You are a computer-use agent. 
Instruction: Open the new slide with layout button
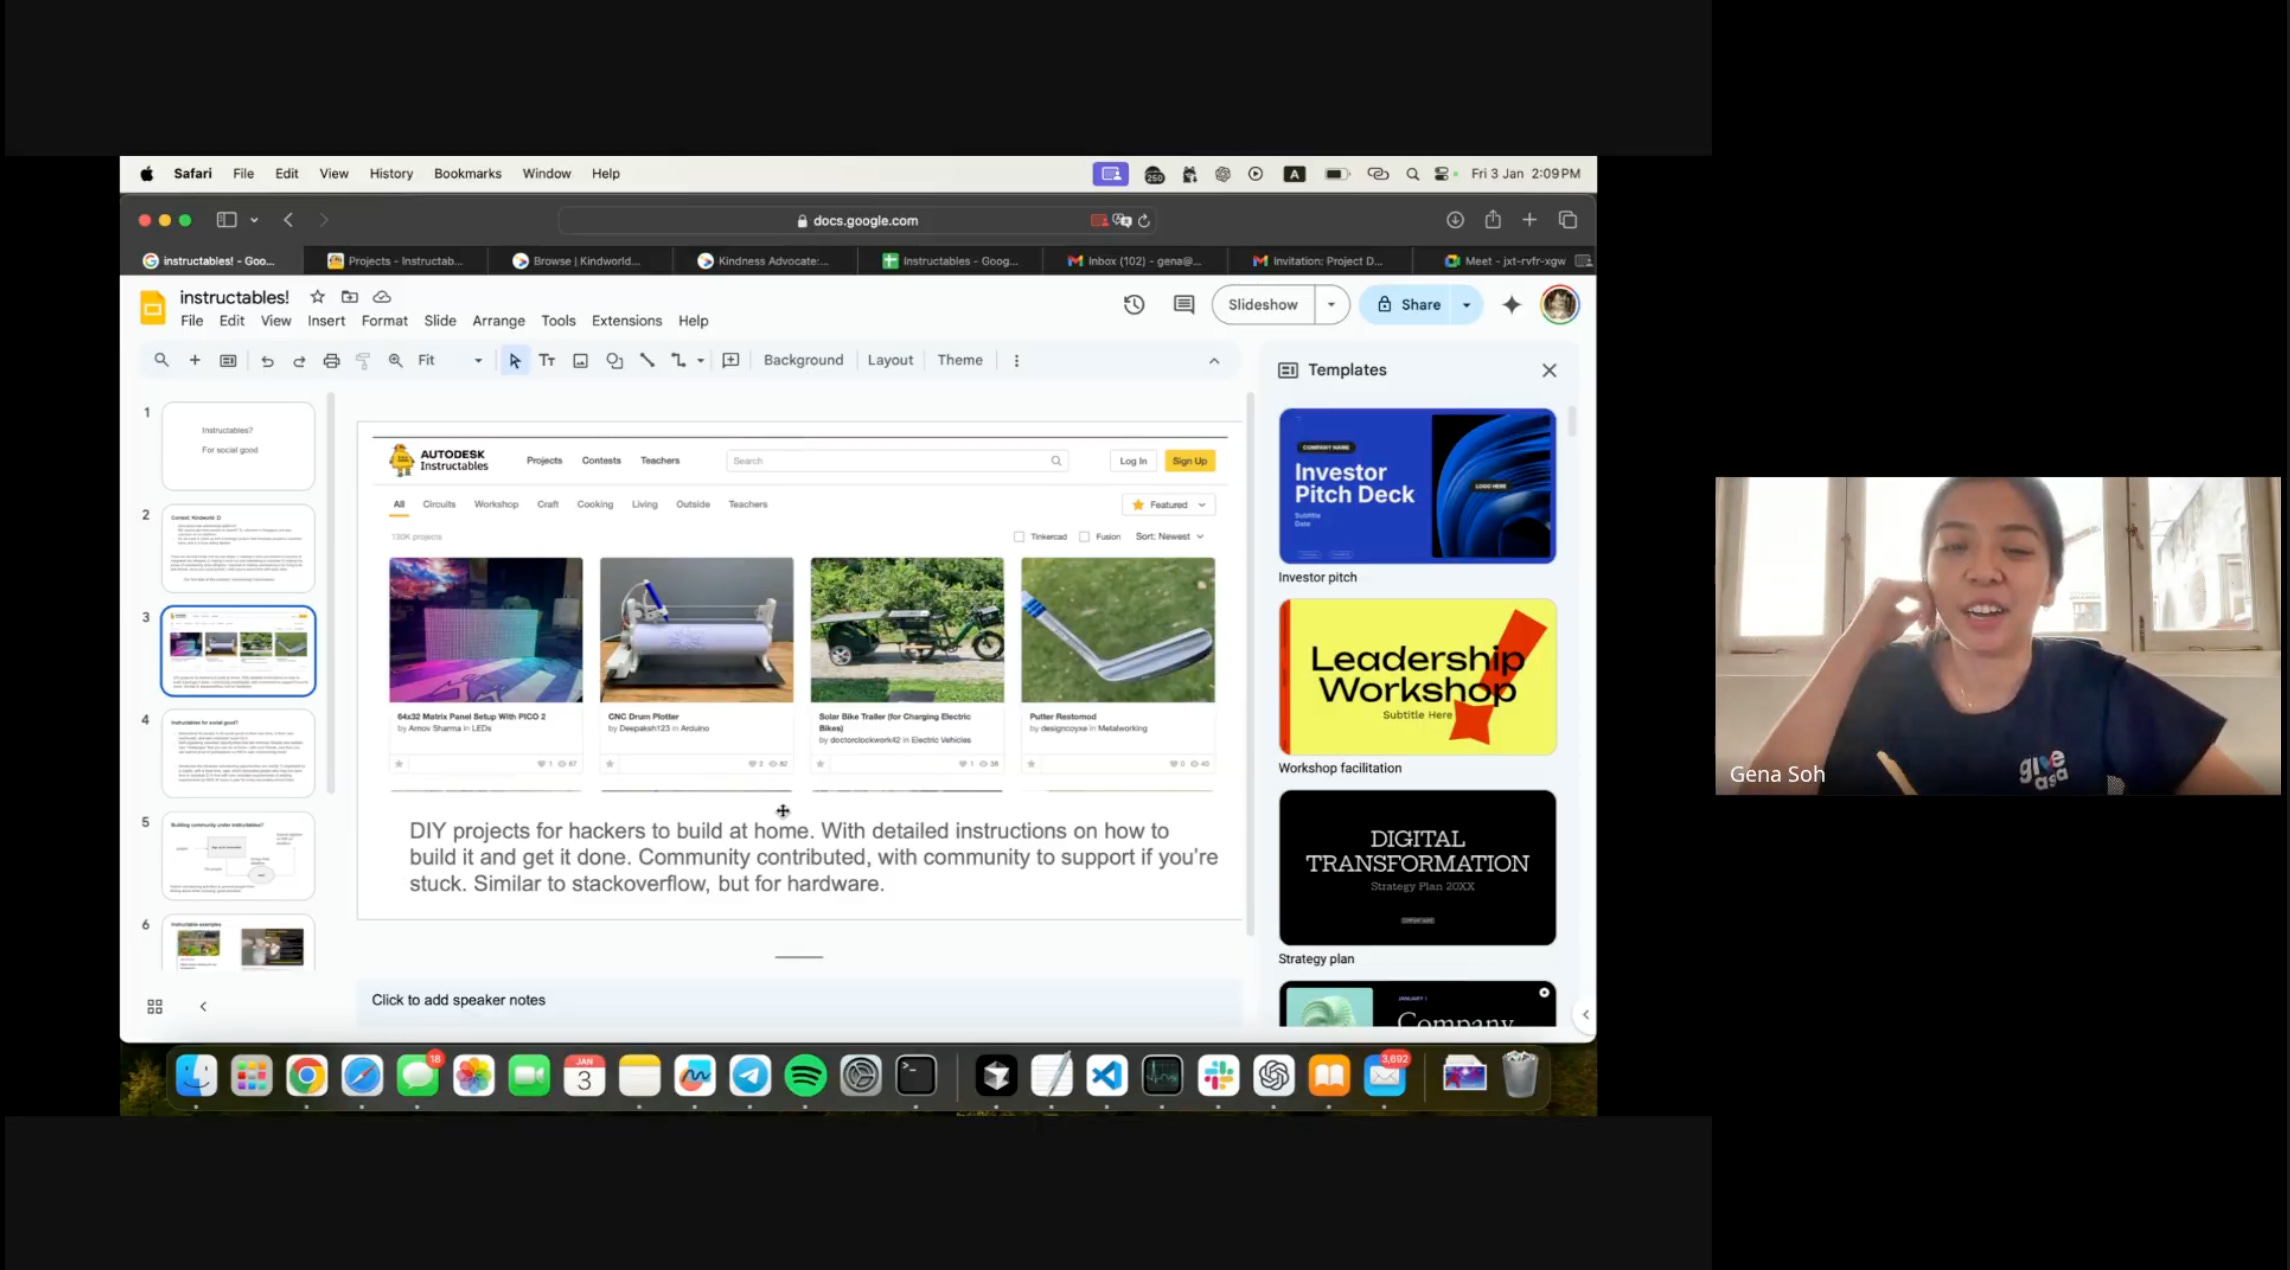(x=228, y=361)
